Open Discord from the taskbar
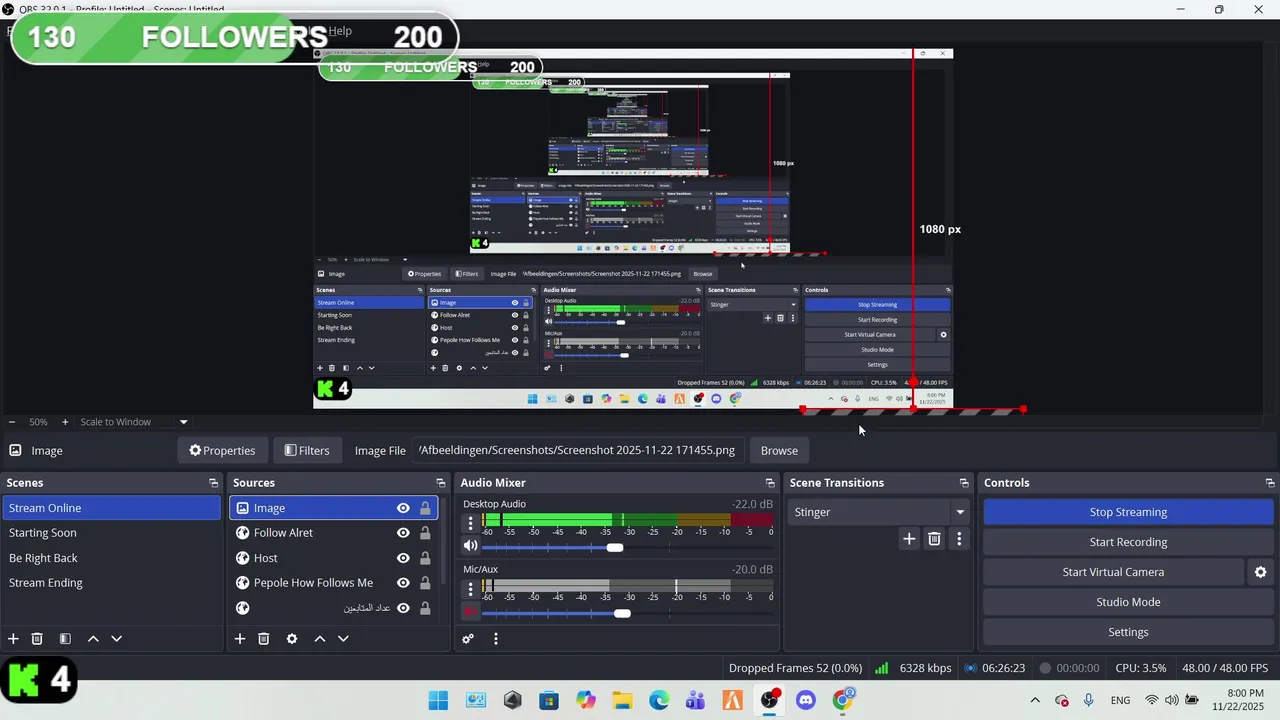Viewport: 1280px width, 720px height. 806,700
